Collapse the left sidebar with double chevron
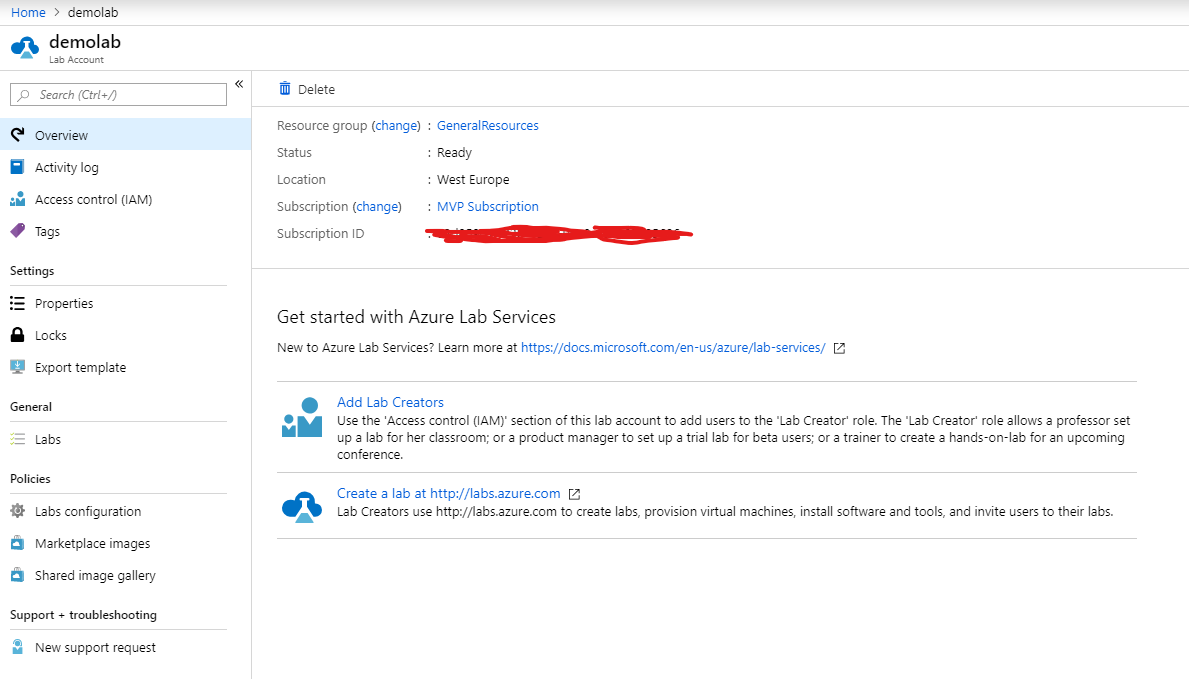The height and width of the screenshot is (679, 1189). [x=239, y=85]
